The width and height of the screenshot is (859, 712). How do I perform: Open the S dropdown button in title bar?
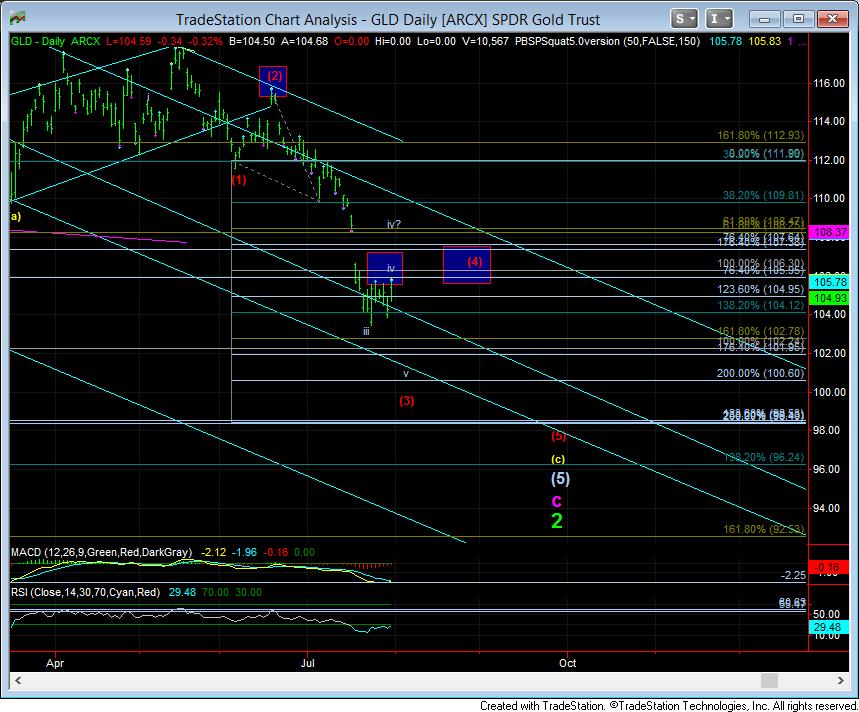pos(684,19)
